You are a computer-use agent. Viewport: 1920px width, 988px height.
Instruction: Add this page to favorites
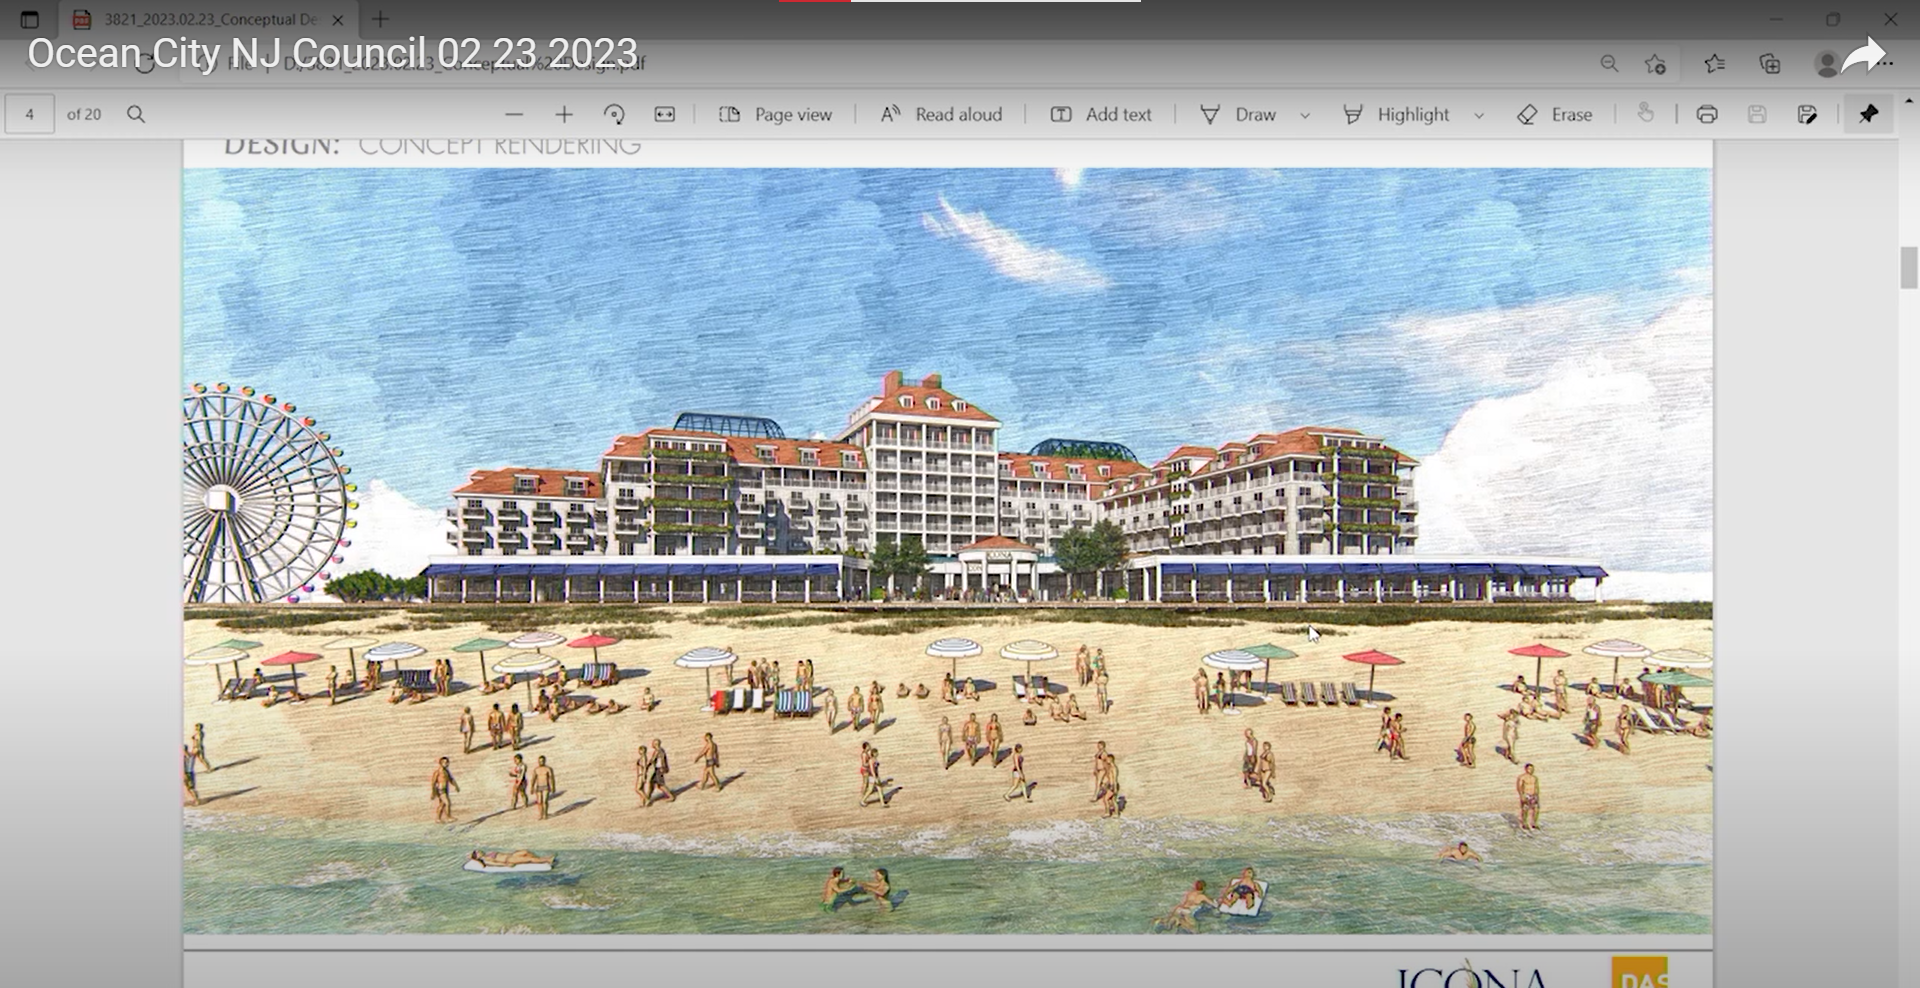1655,64
